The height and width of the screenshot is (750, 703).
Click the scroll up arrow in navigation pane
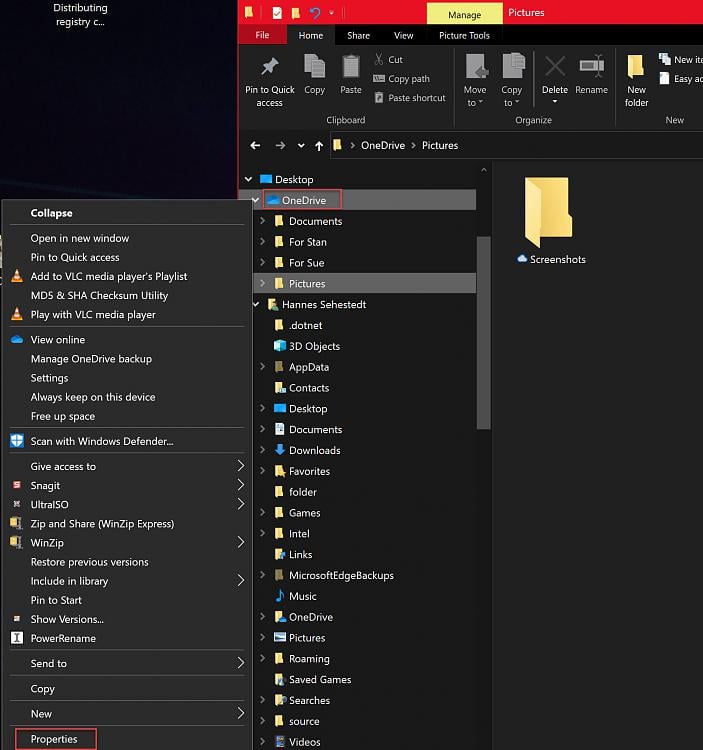[x=483, y=170]
